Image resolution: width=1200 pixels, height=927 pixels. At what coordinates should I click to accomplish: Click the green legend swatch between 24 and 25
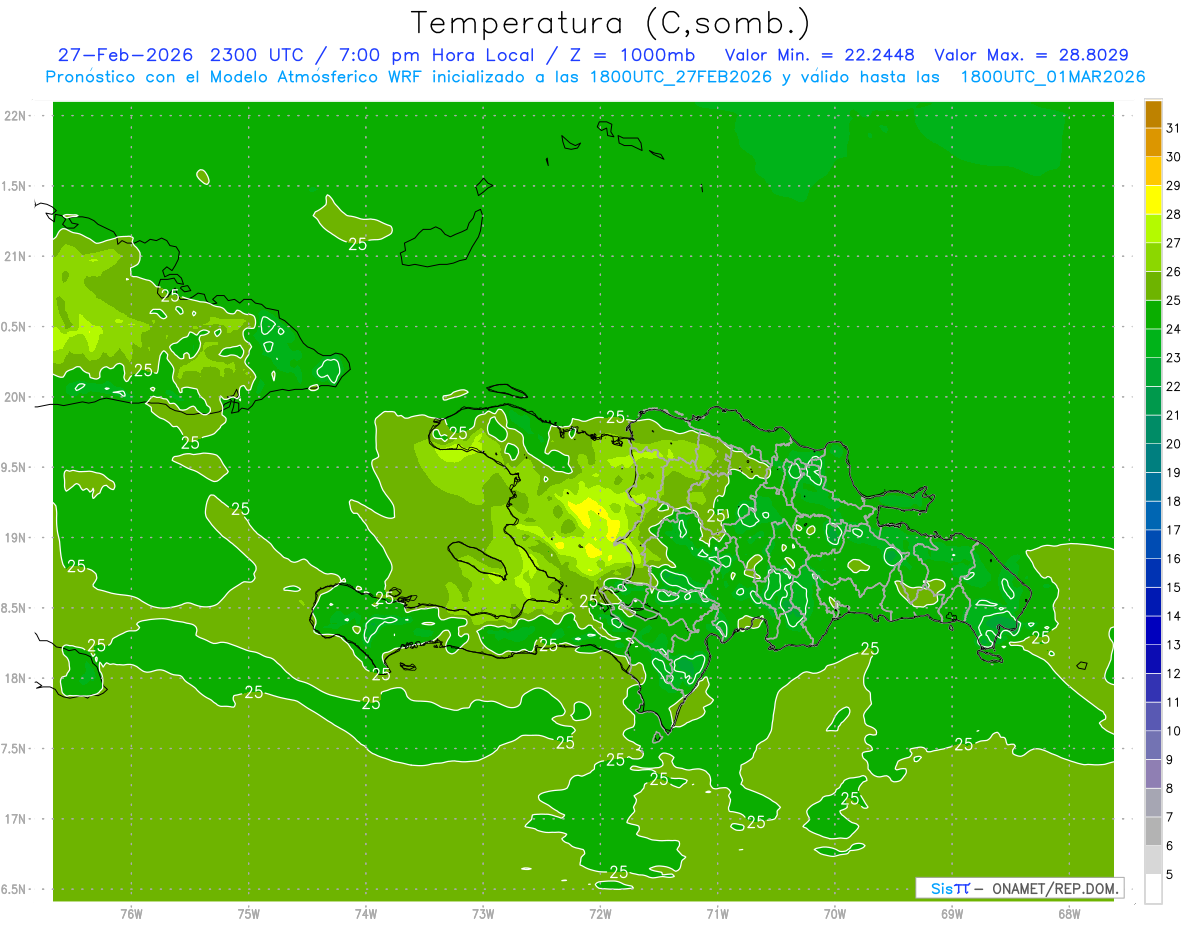1153,315
